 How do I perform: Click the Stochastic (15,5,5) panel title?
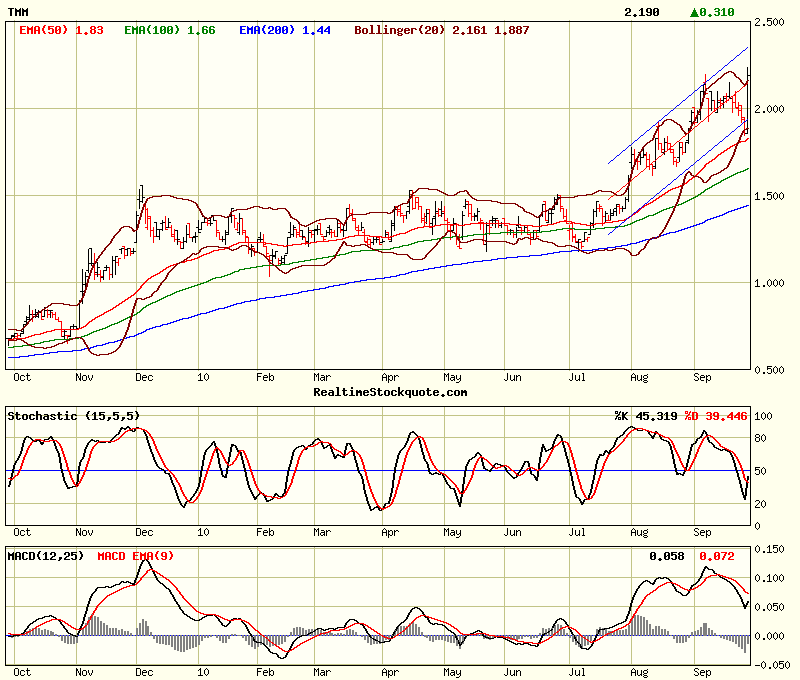(73, 416)
